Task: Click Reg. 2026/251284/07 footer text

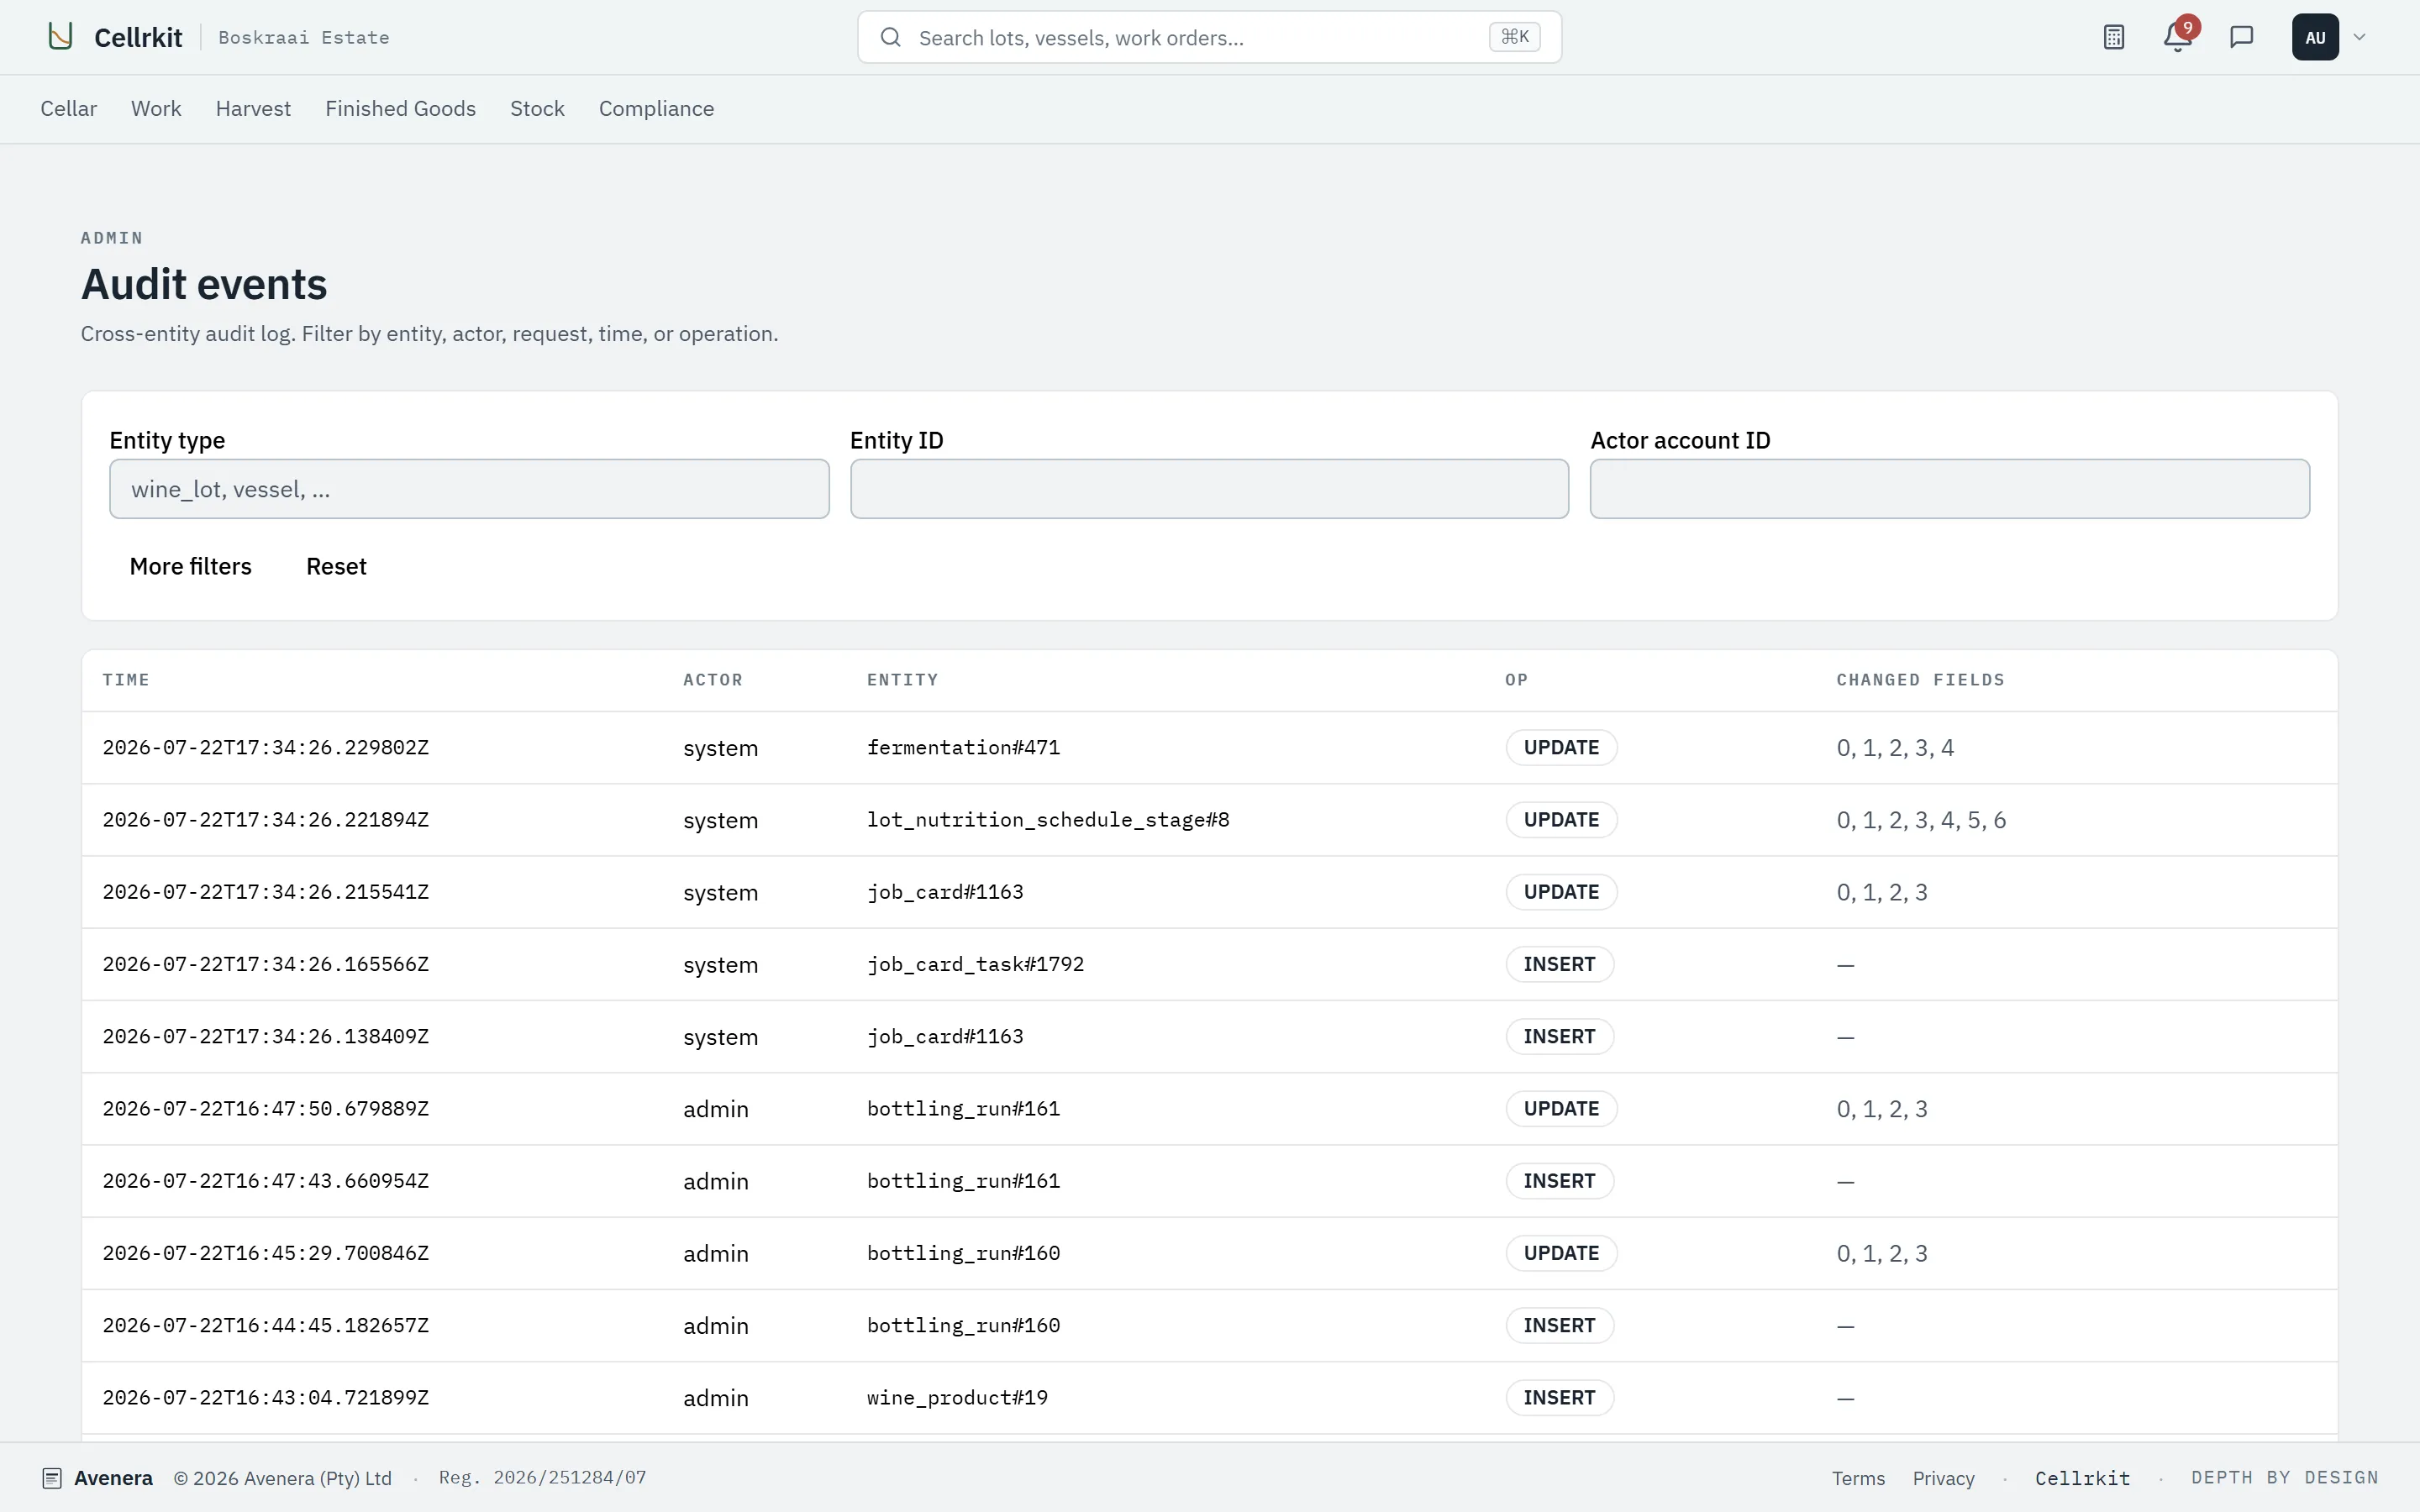Action: point(542,1478)
